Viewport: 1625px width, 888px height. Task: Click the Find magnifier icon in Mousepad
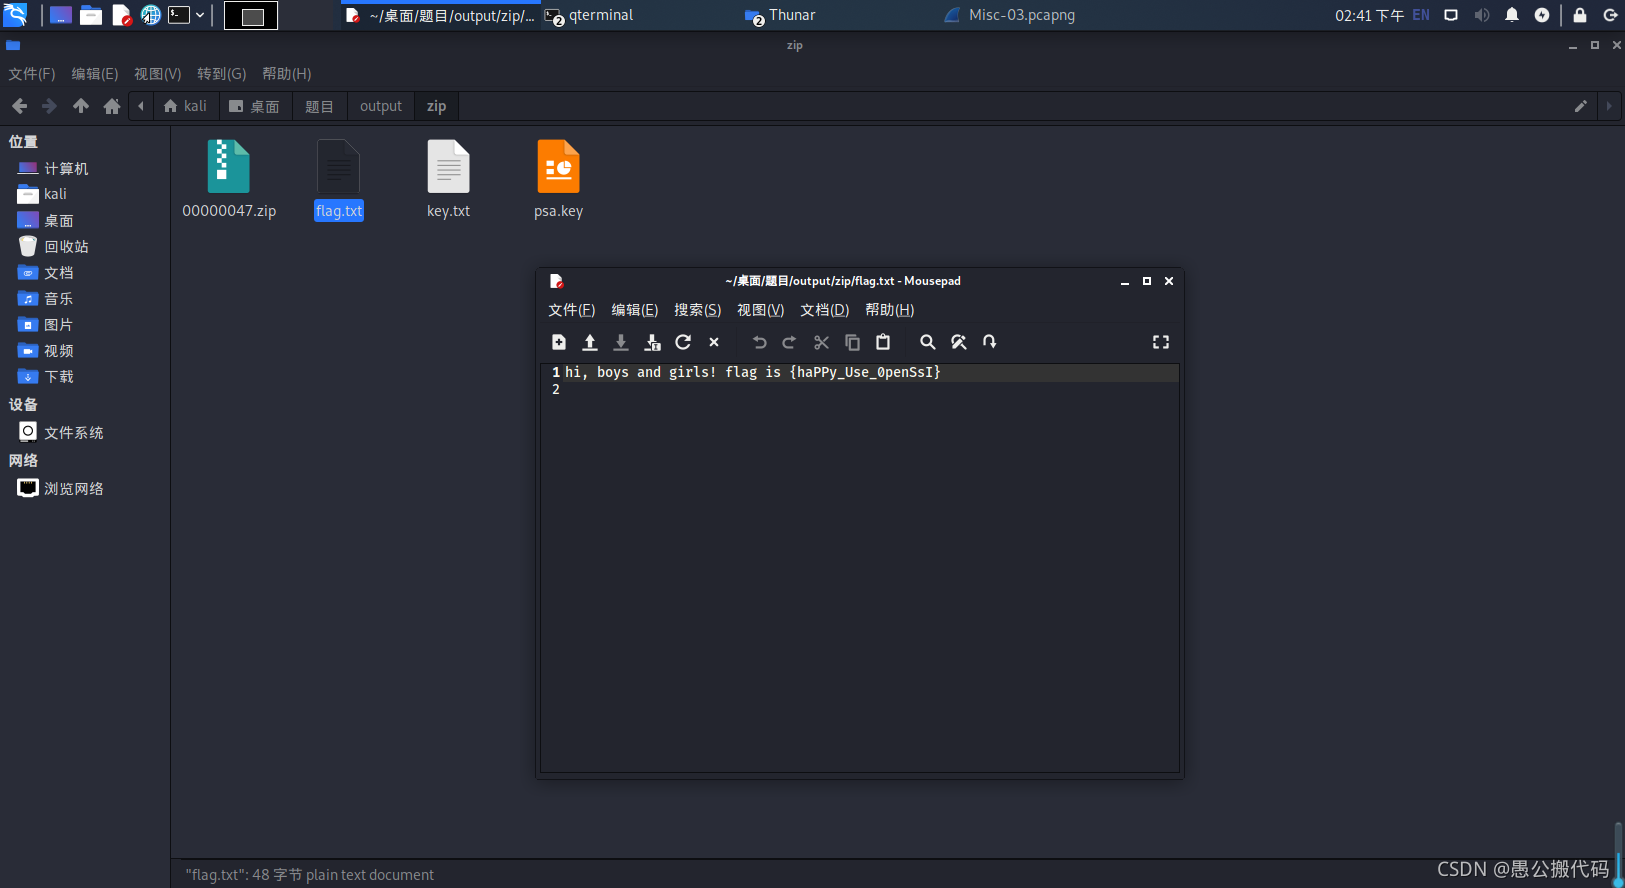click(928, 342)
